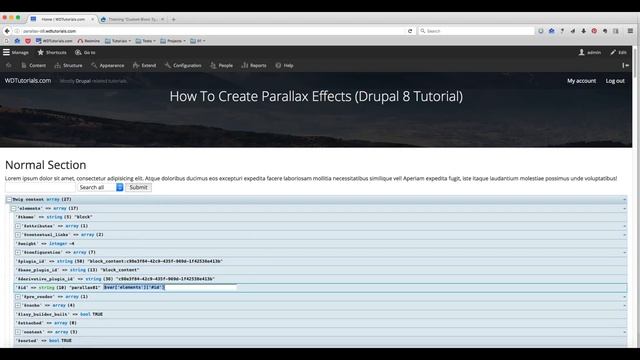Click the Pocket bookmark icon
Viewport: 640px width, 360px height.
(28, 41)
